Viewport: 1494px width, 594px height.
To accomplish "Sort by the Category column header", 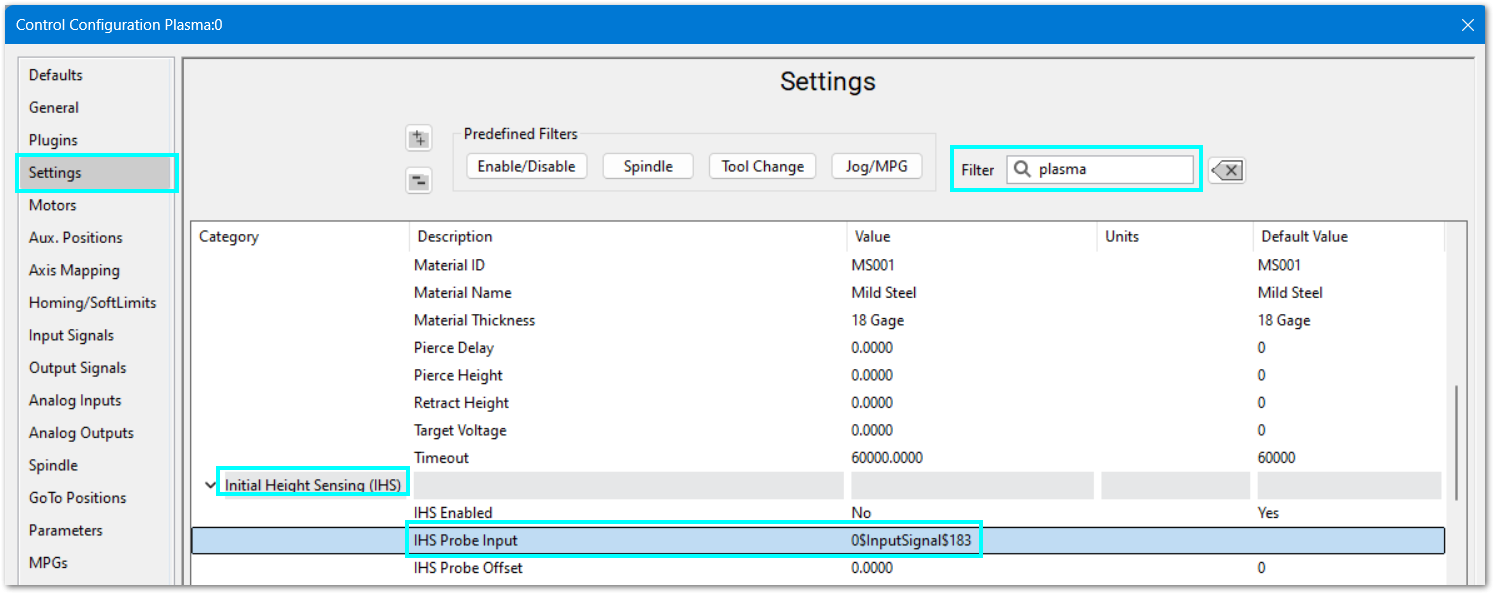I will [300, 237].
